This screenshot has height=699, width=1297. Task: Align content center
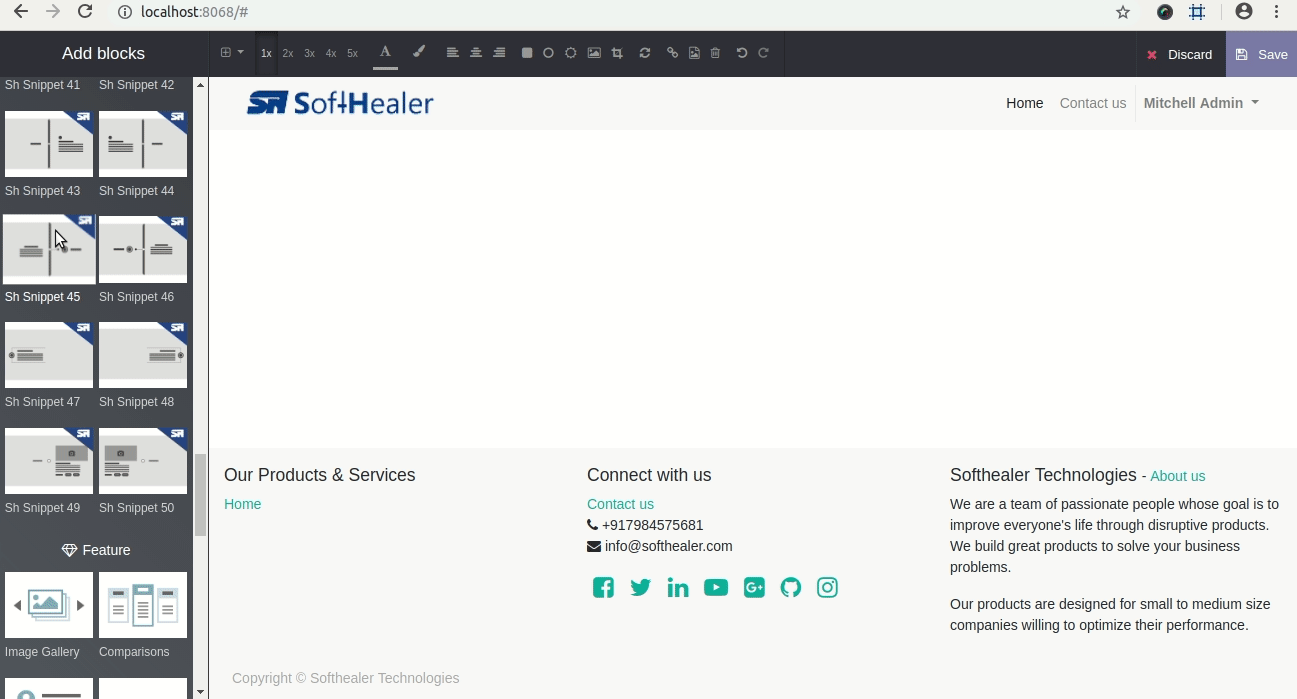point(476,53)
